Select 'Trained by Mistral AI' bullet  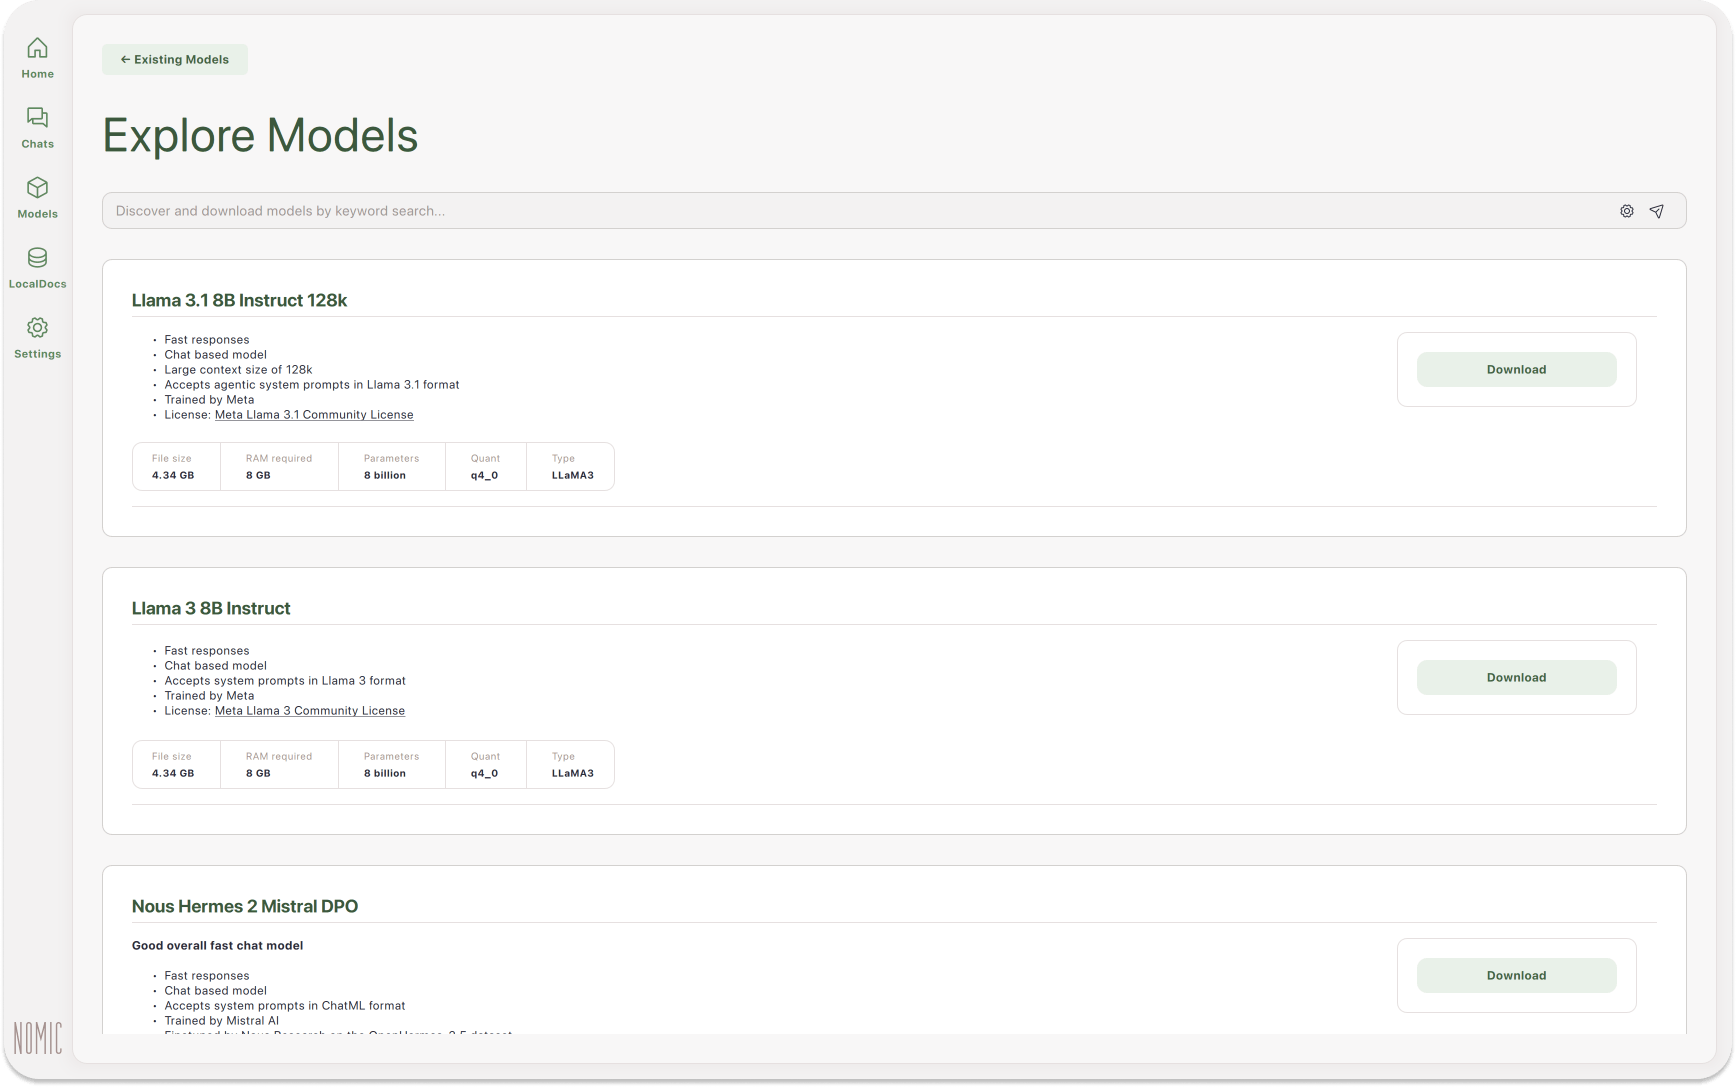click(222, 1020)
